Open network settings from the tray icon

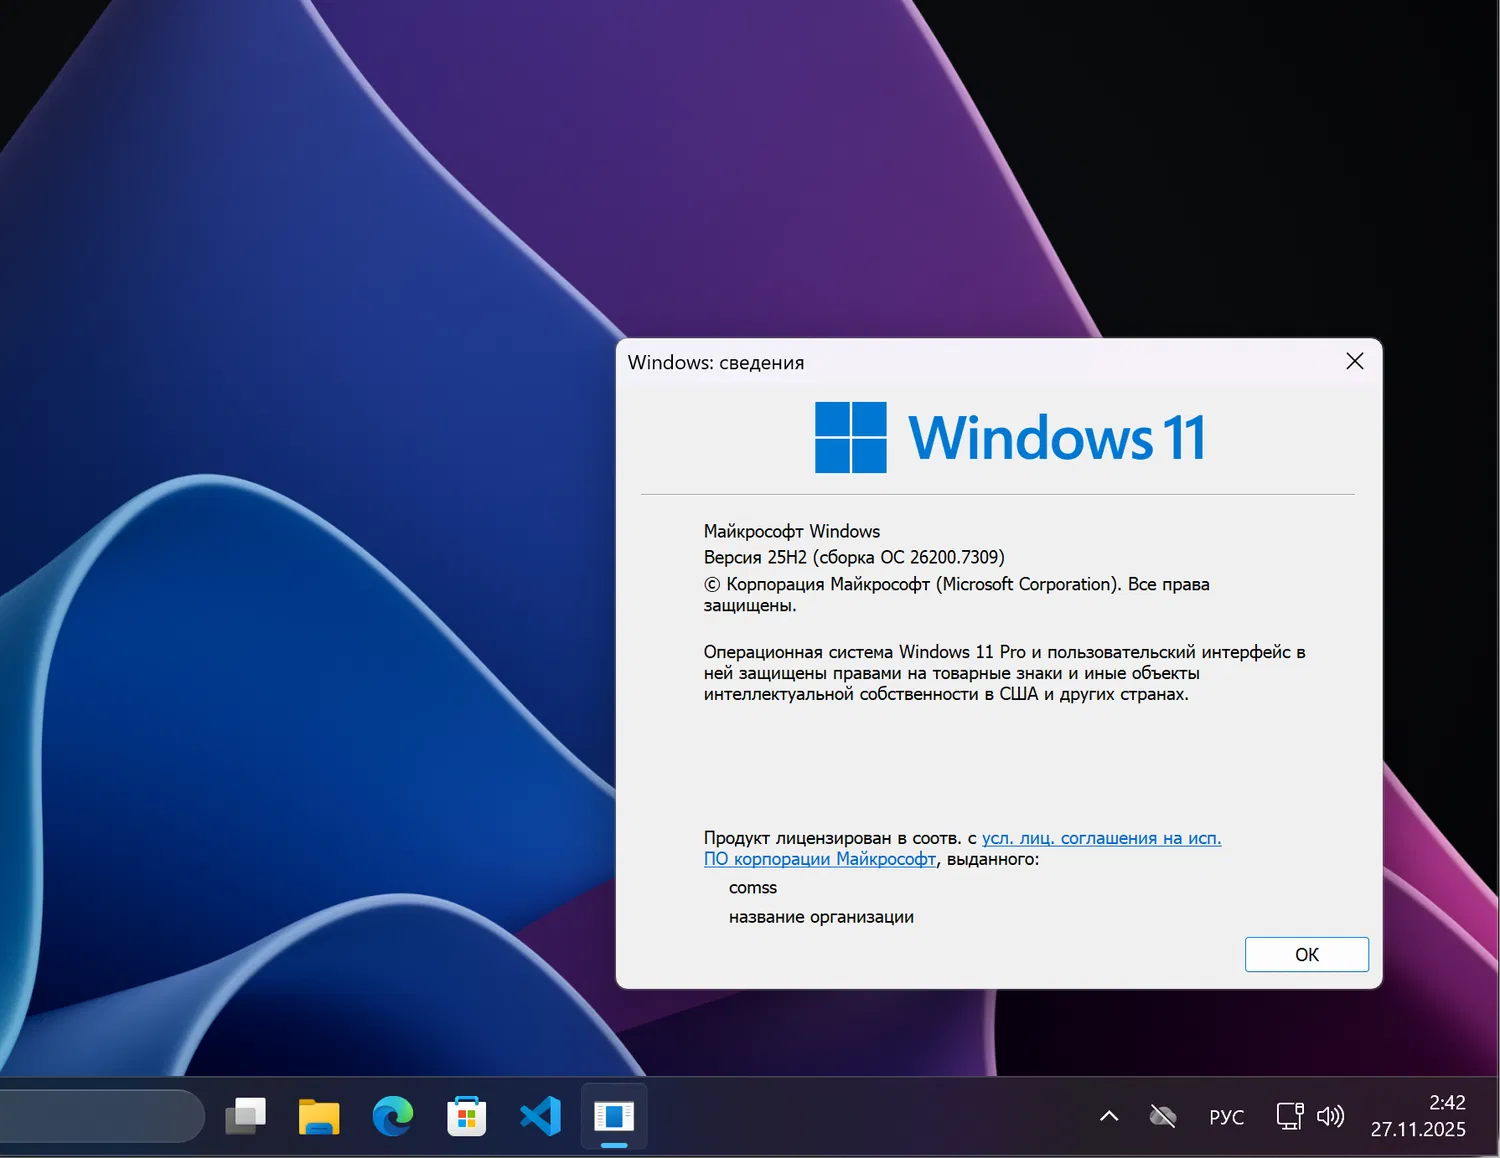pyautogui.click(x=1290, y=1116)
